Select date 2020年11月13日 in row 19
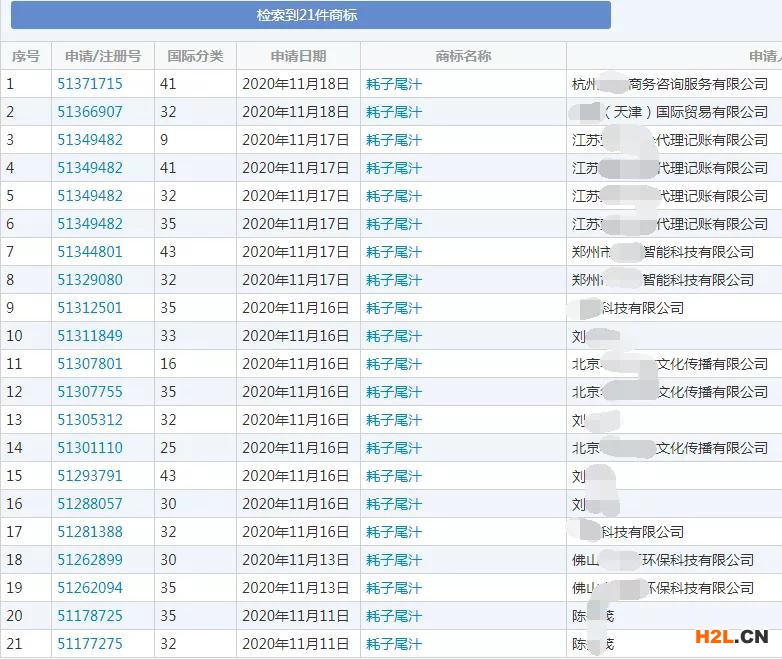Image resolution: width=782 pixels, height=659 pixels. [x=296, y=588]
